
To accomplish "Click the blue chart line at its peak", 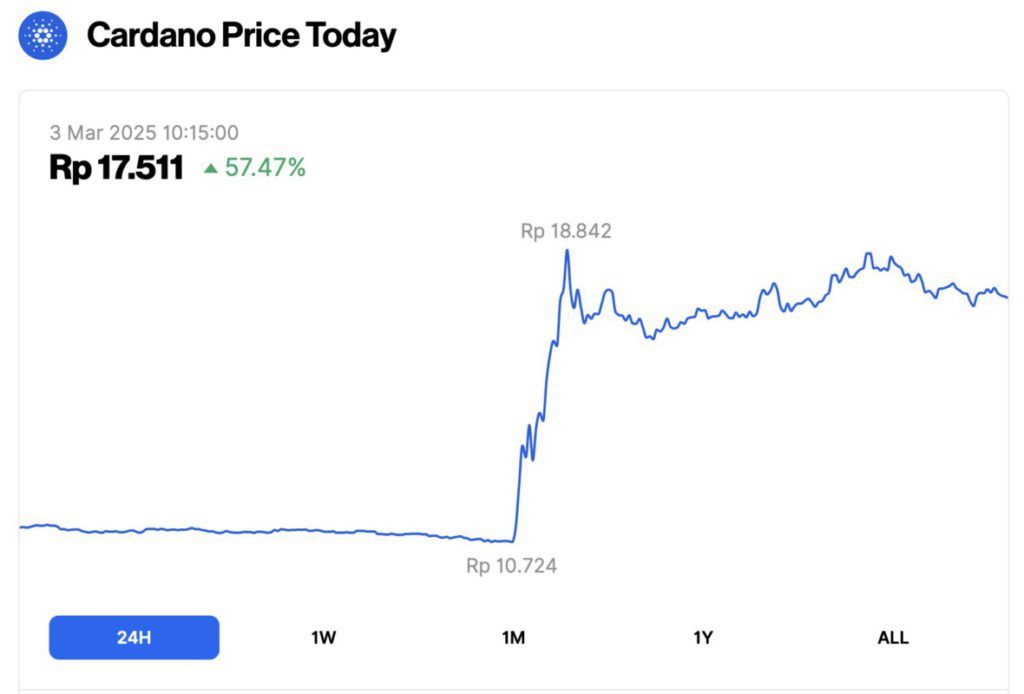I will click(567, 250).
